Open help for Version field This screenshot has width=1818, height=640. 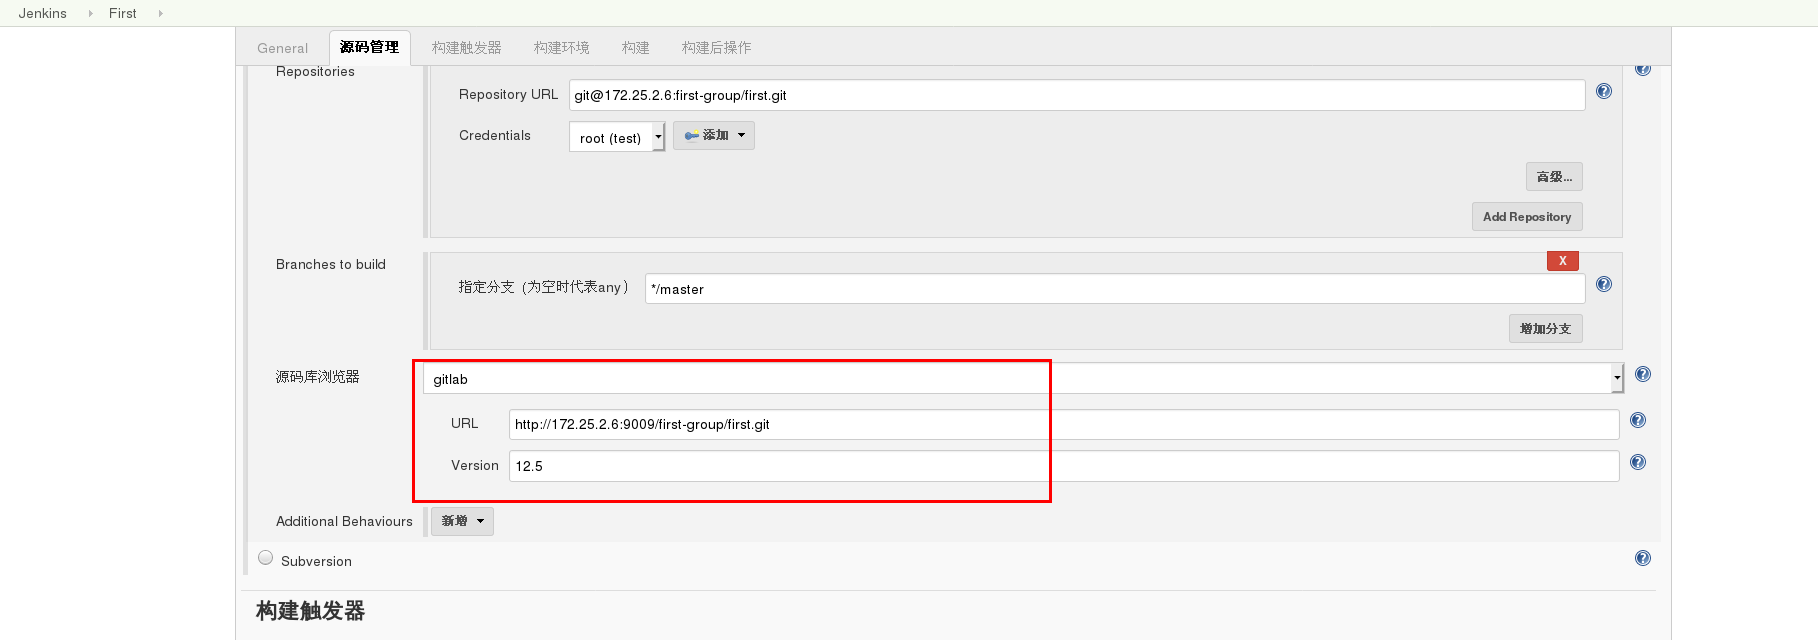(1638, 462)
